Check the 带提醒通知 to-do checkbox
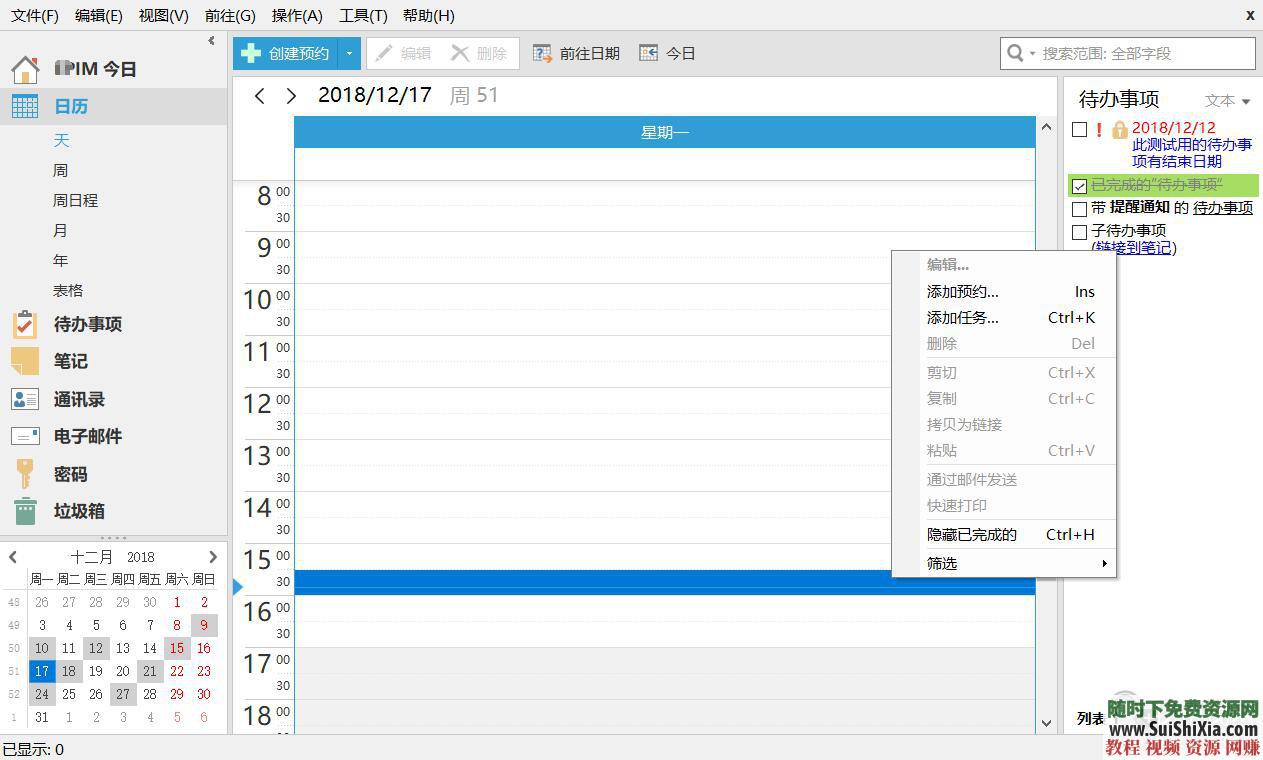 pyautogui.click(x=1079, y=208)
